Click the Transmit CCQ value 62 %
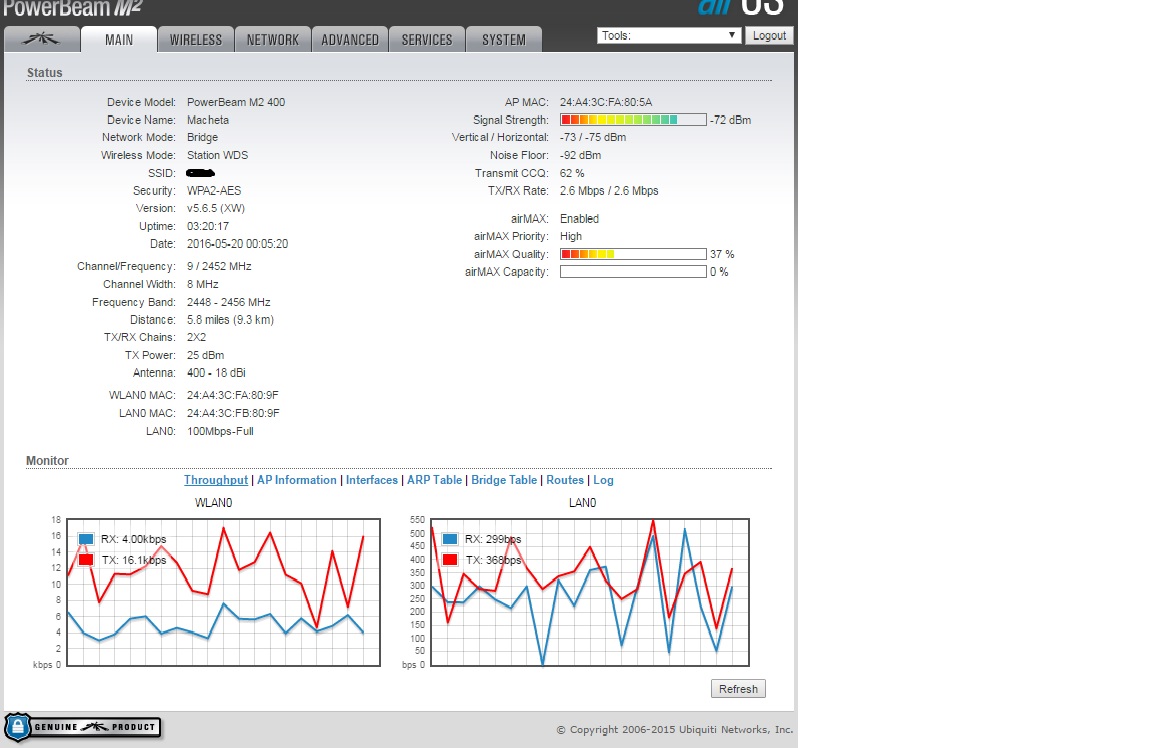The height and width of the screenshot is (748, 1152). pos(572,173)
